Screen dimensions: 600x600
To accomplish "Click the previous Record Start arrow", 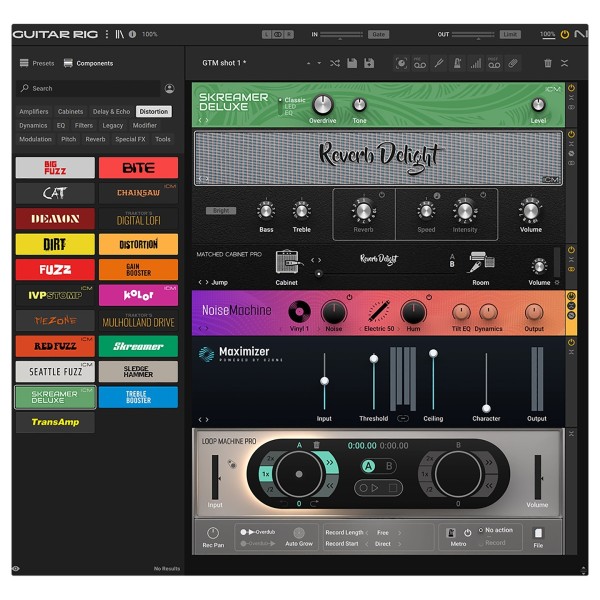I will 367,544.
